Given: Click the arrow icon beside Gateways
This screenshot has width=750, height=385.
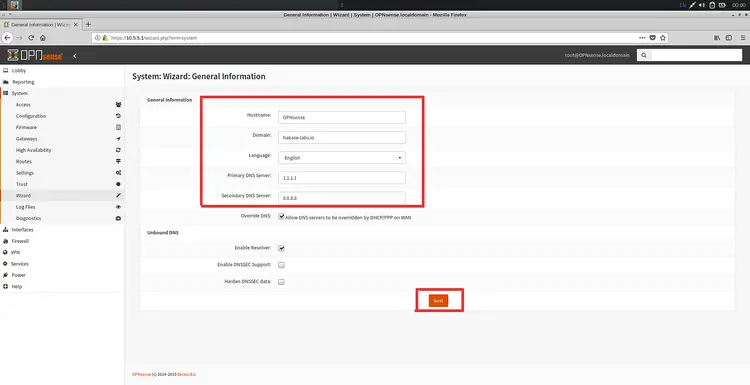Looking at the screenshot, I should (118, 139).
